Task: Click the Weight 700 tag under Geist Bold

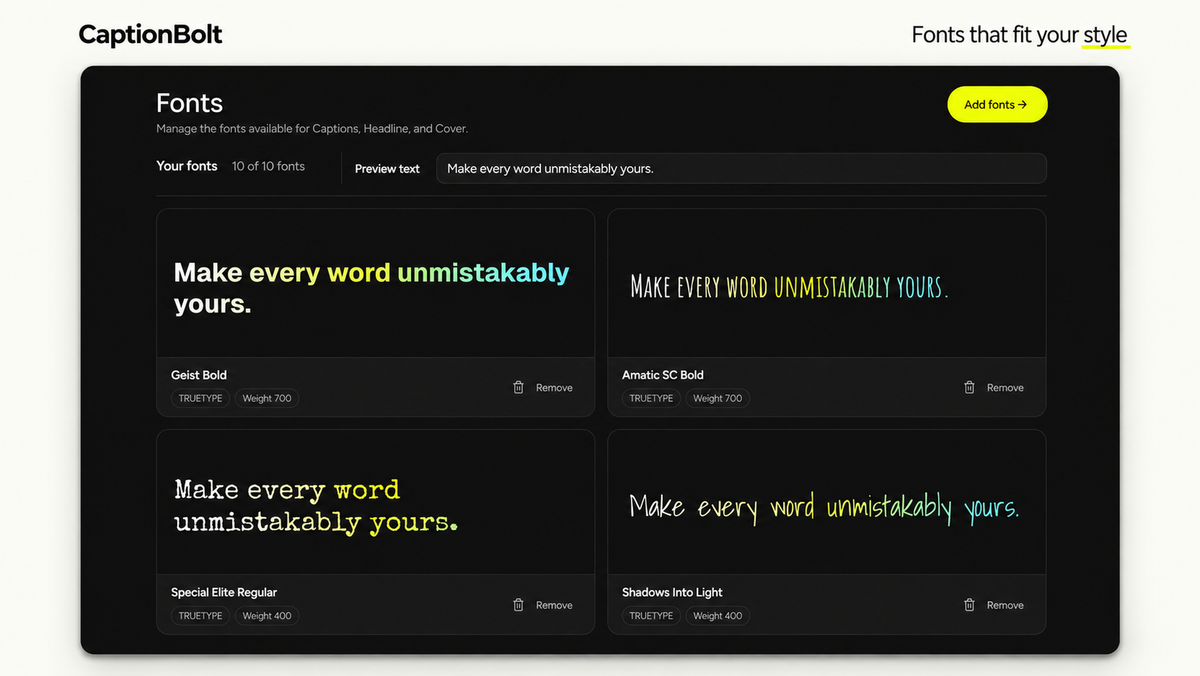Action: tap(267, 398)
